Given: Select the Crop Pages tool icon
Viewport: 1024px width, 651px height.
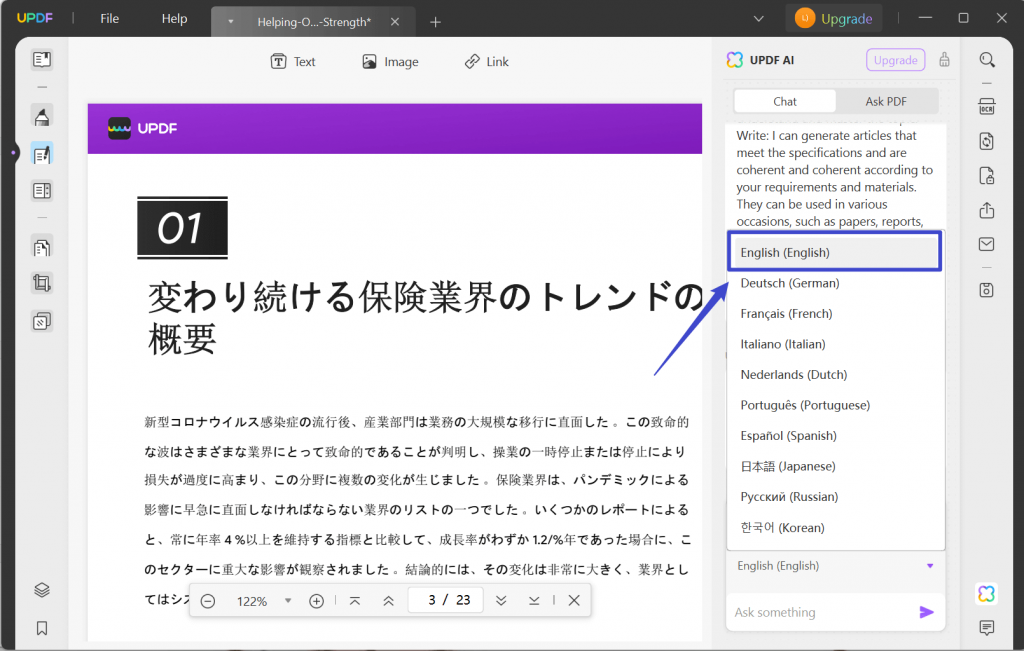Looking at the screenshot, I should coord(42,283).
